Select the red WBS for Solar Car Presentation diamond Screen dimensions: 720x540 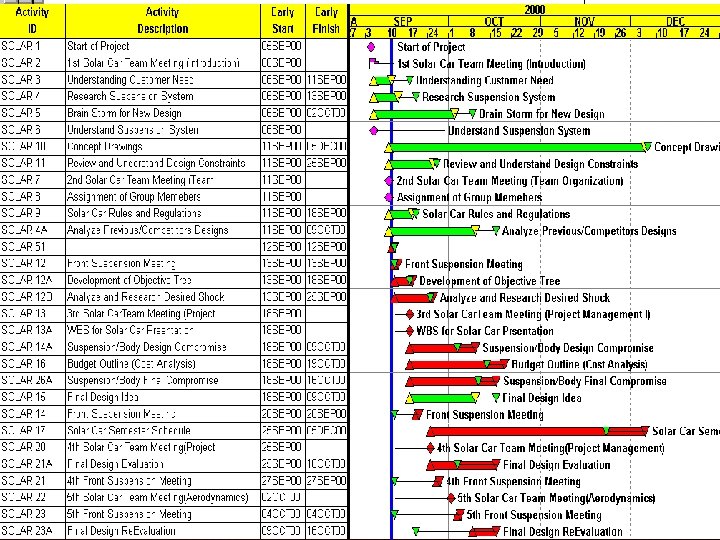coord(410,331)
